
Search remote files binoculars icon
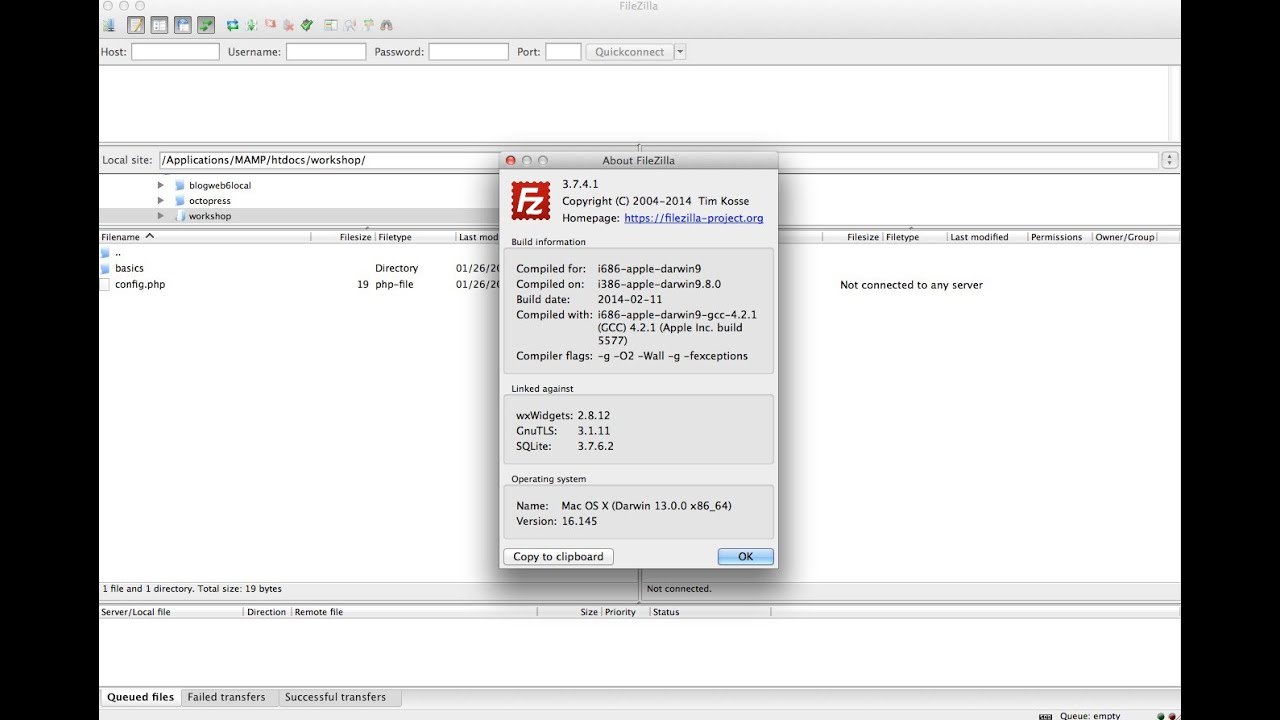(x=387, y=25)
